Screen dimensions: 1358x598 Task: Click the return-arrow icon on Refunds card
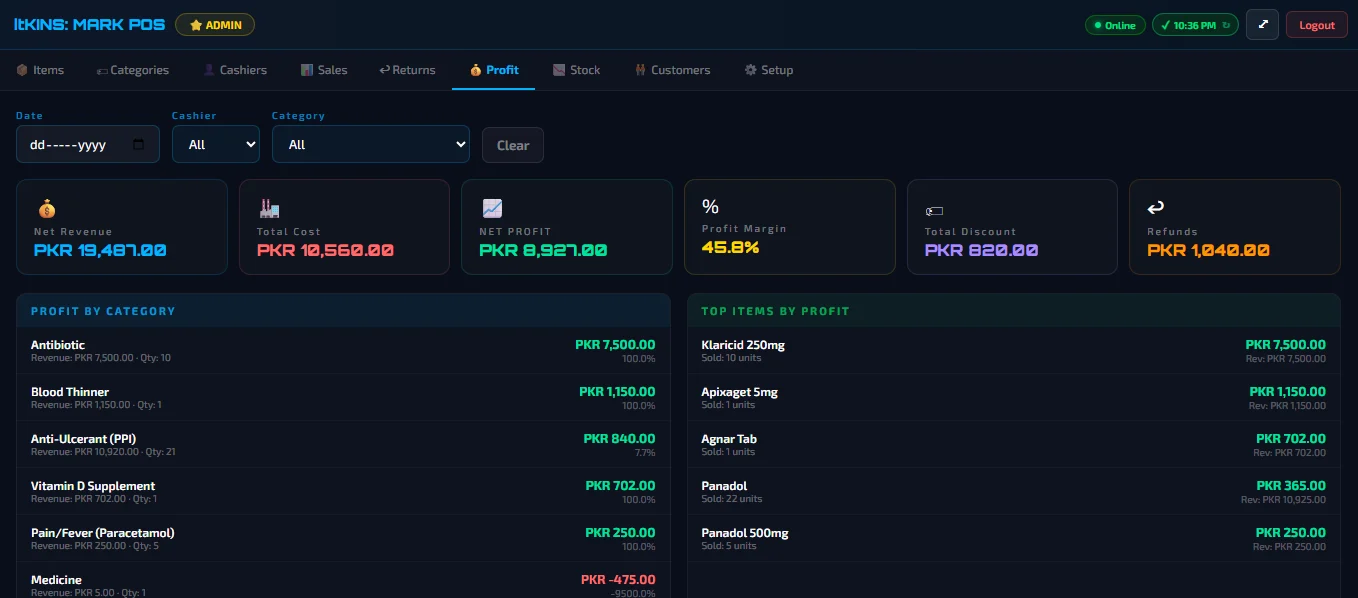tap(1156, 208)
